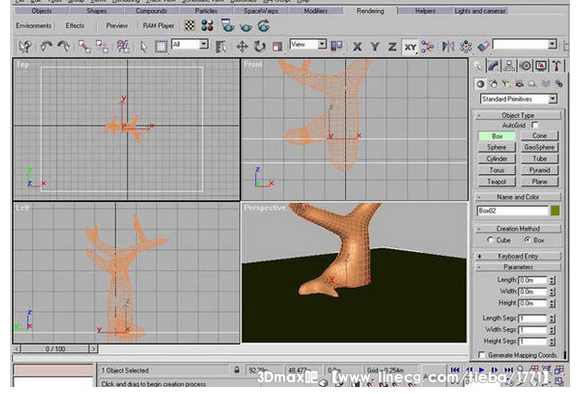Viewport: 578px width, 394px height.
Task: Switch to the Modifiers tab
Action: [315, 11]
